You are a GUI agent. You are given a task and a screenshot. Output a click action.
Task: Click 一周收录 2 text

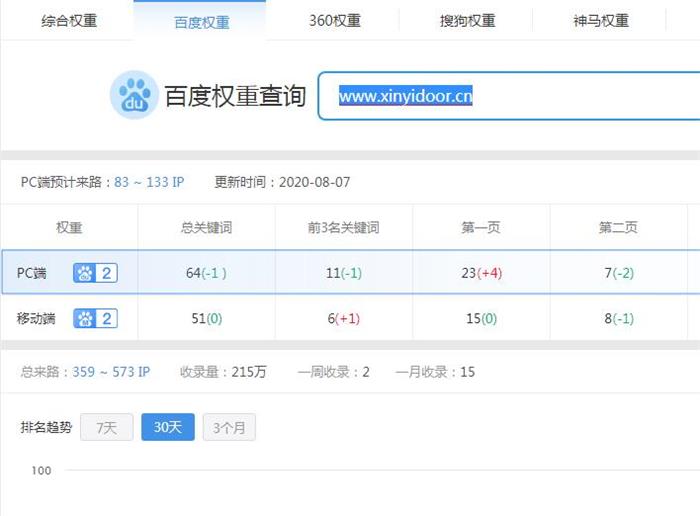click(x=333, y=372)
